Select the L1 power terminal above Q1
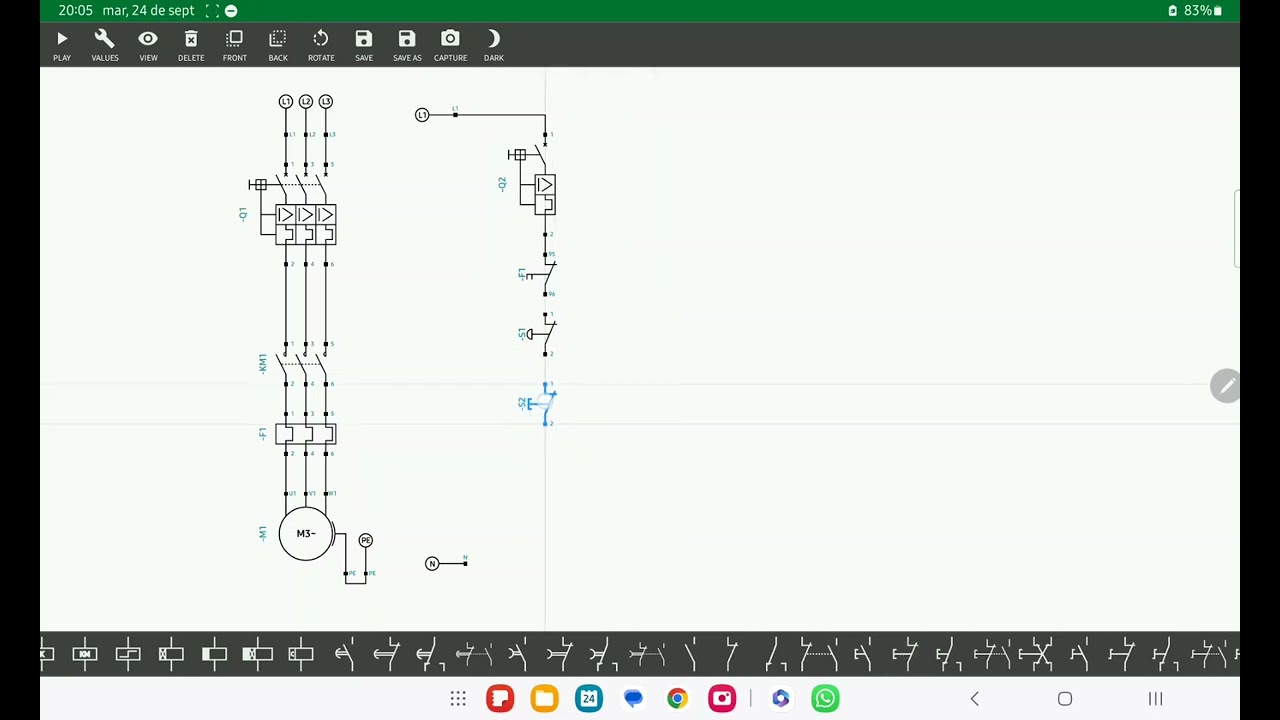The width and height of the screenshot is (1280, 720). (286, 101)
